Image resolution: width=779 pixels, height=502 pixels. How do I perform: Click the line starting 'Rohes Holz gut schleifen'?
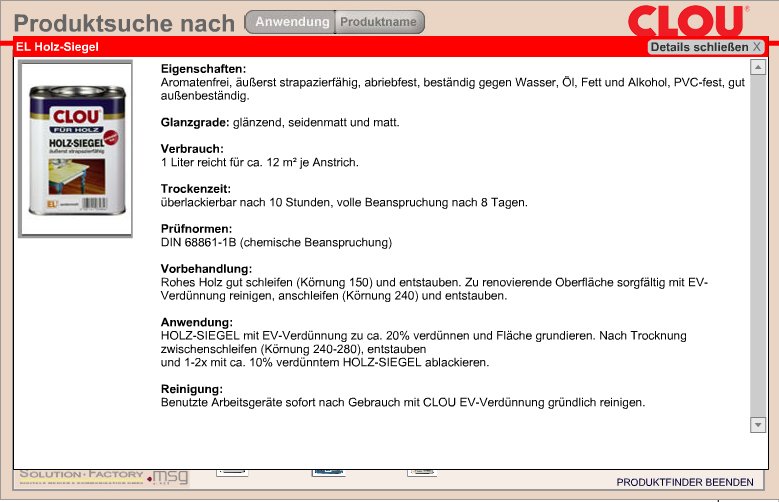[x=434, y=282]
